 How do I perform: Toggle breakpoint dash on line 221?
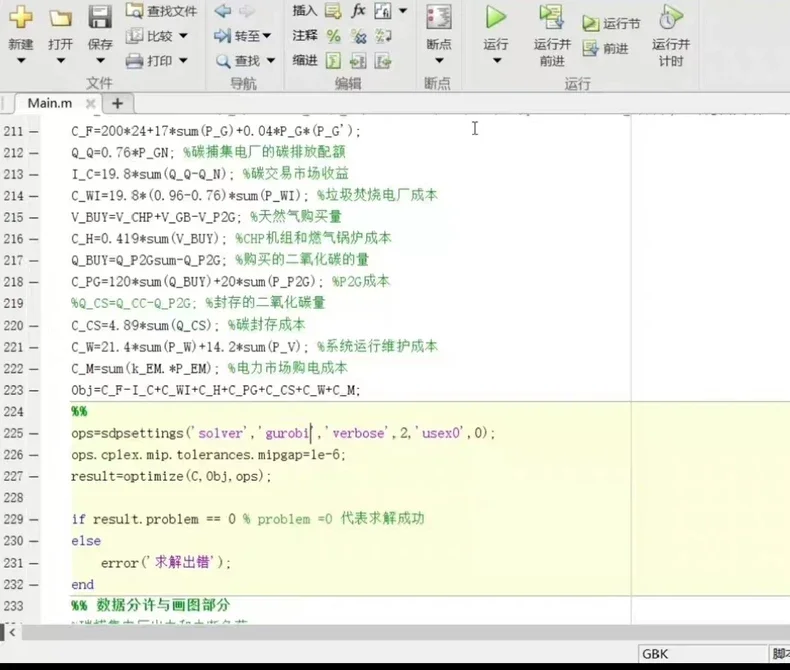[34, 348]
